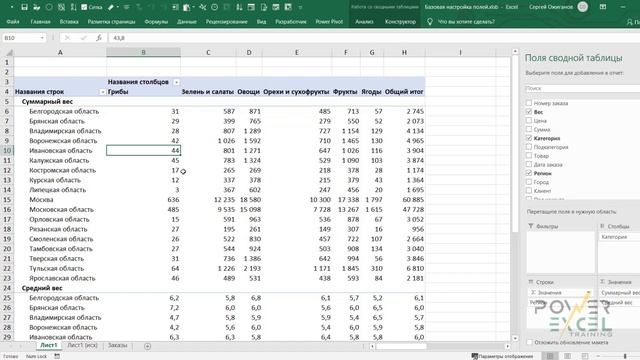Viewport: 640px width, 360px height.
Task: Click the confirm entry checkmark in formula bar
Action: click(83, 38)
